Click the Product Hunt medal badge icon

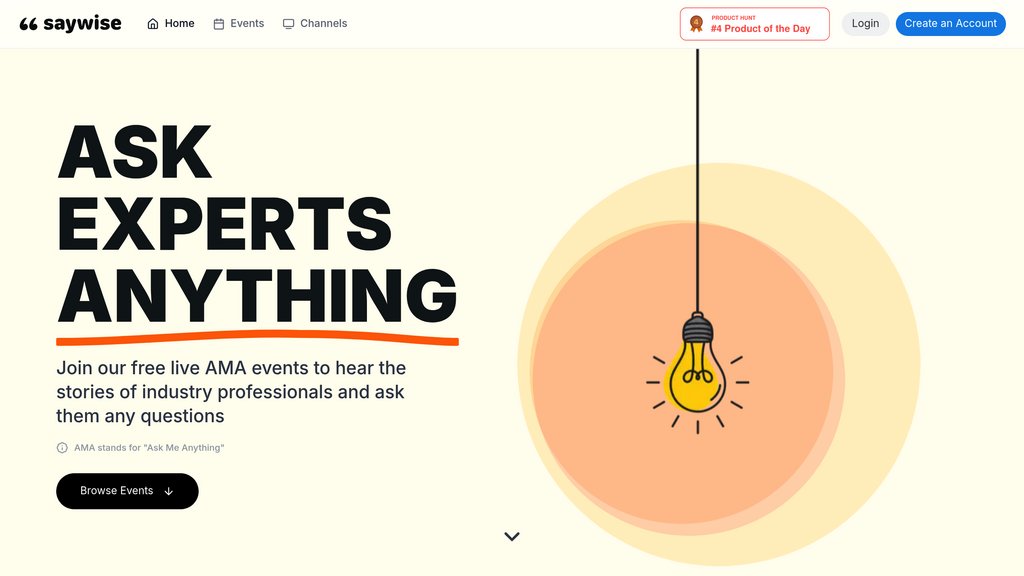tap(696, 24)
